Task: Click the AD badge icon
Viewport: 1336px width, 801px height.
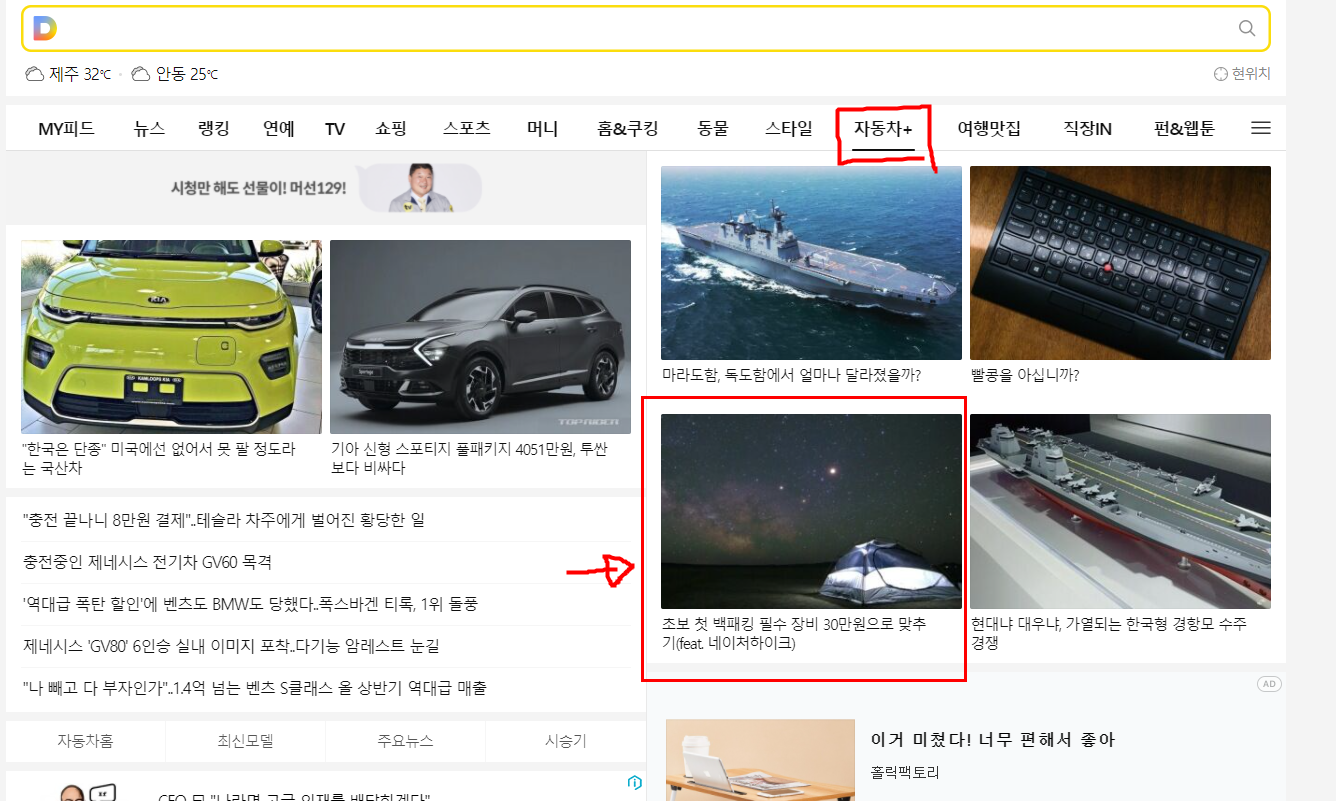Action: [x=1270, y=684]
